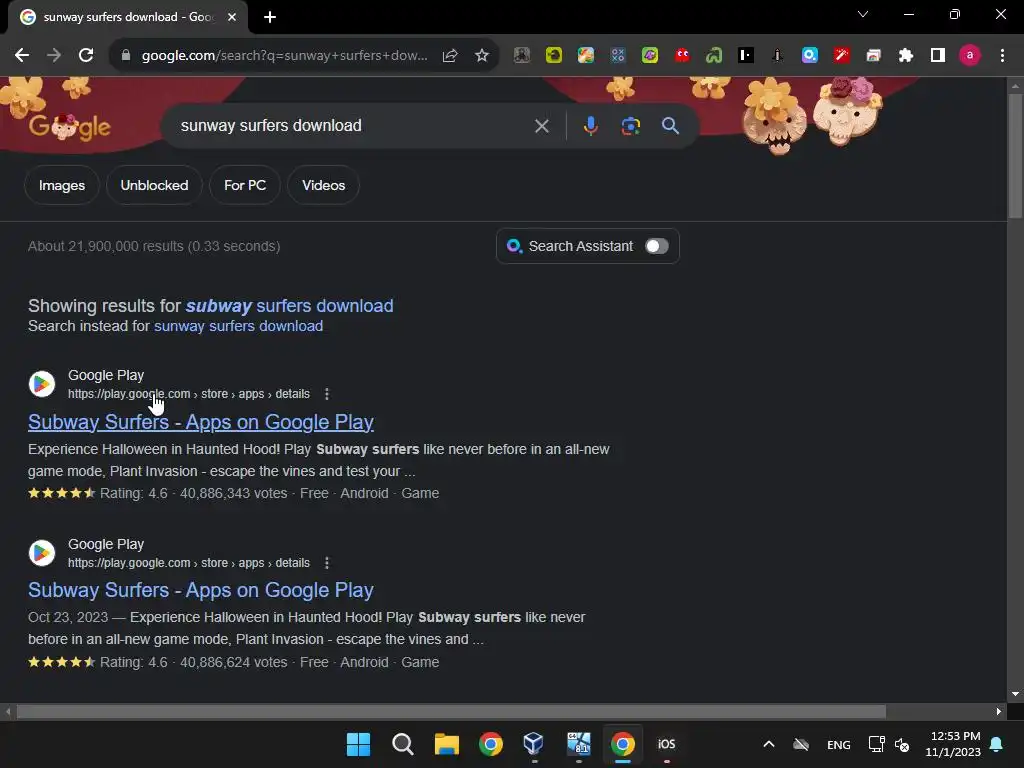Click the vertical scrollbar thumb
1024x768 pixels.
(x=1015, y=155)
